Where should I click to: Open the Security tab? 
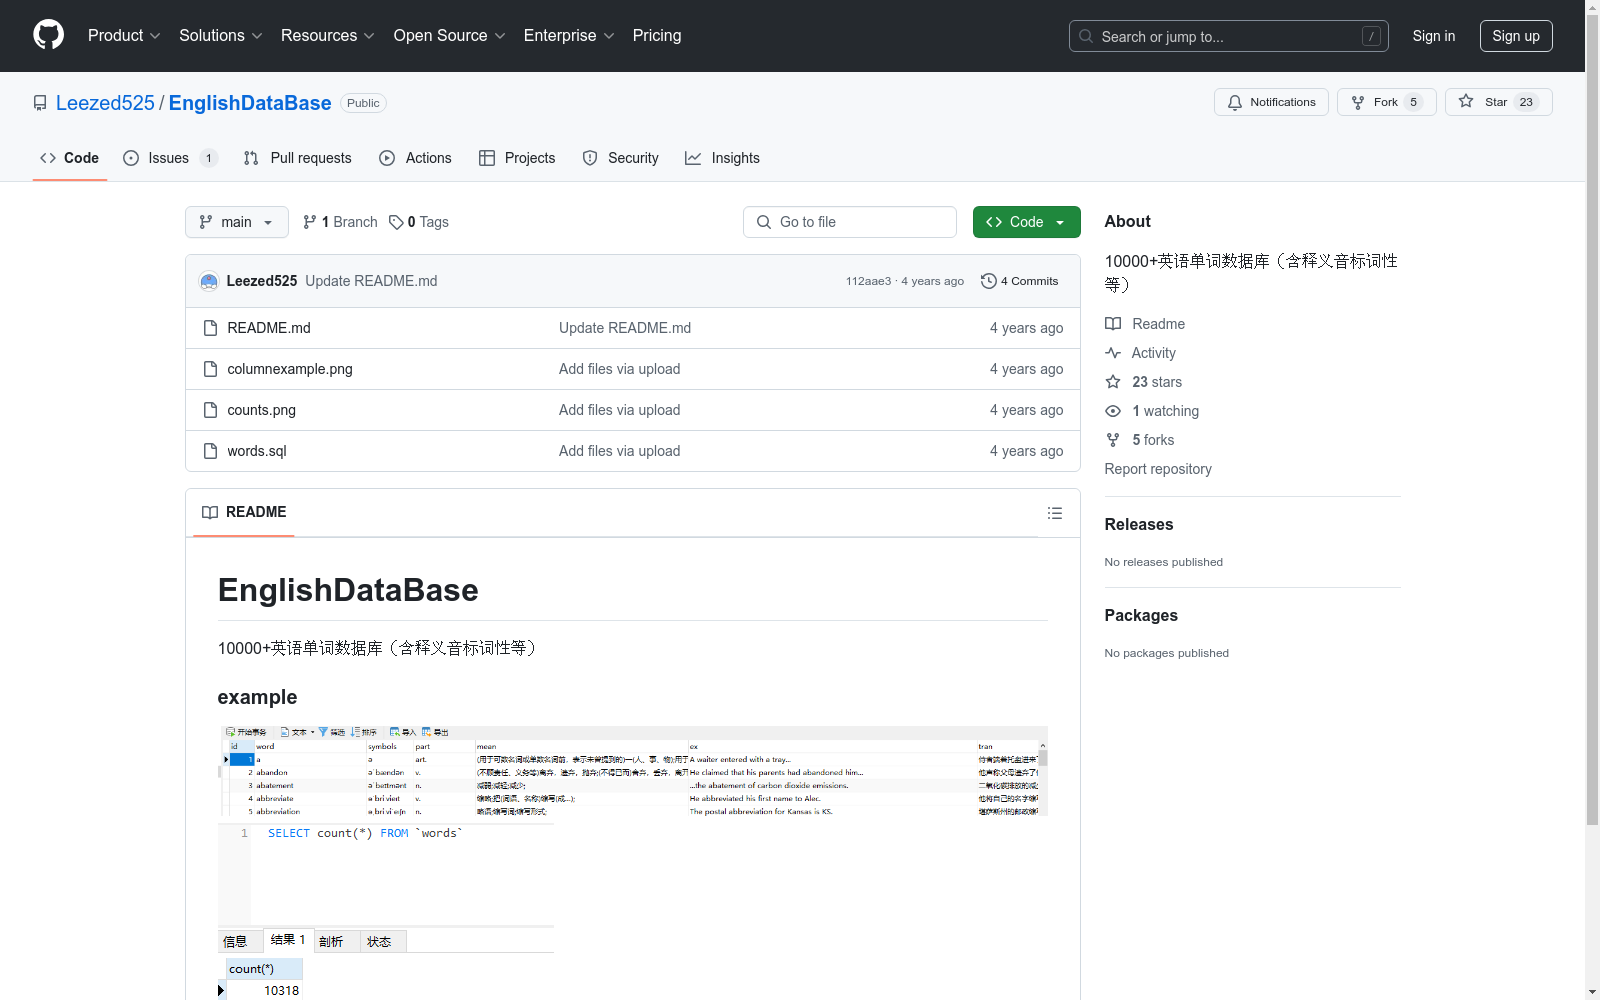click(620, 158)
